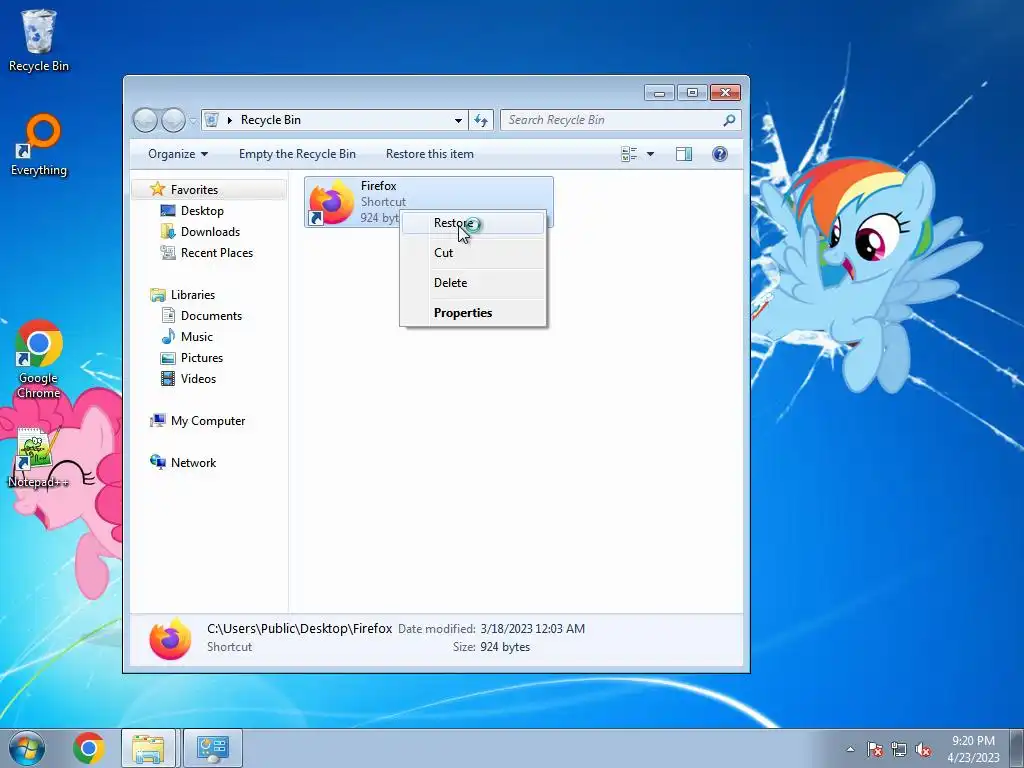Open the Organize dropdown menu
The image size is (1024, 768).
tap(178, 154)
